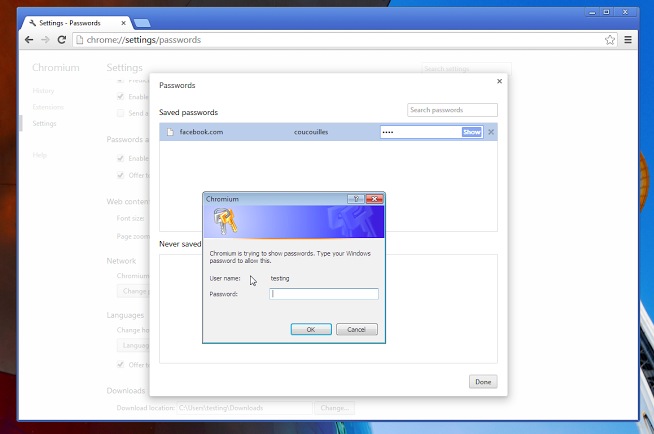This screenshot has width=654, height=434.
Task: Open History in the left sidebar
Action: (42, 91)
